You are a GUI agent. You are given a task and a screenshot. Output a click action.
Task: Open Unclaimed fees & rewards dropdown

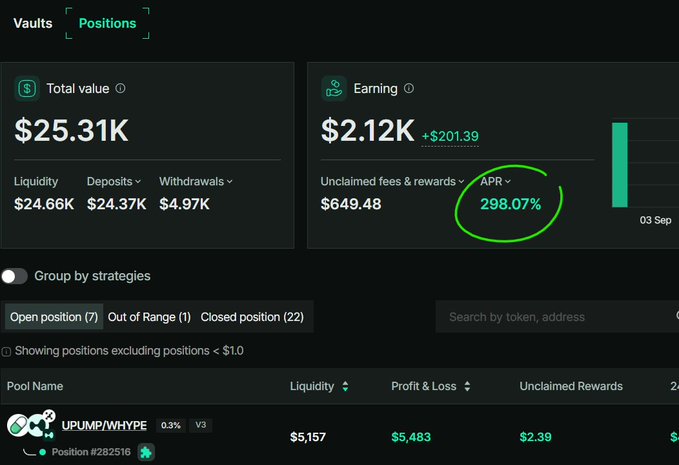point(392,181)
